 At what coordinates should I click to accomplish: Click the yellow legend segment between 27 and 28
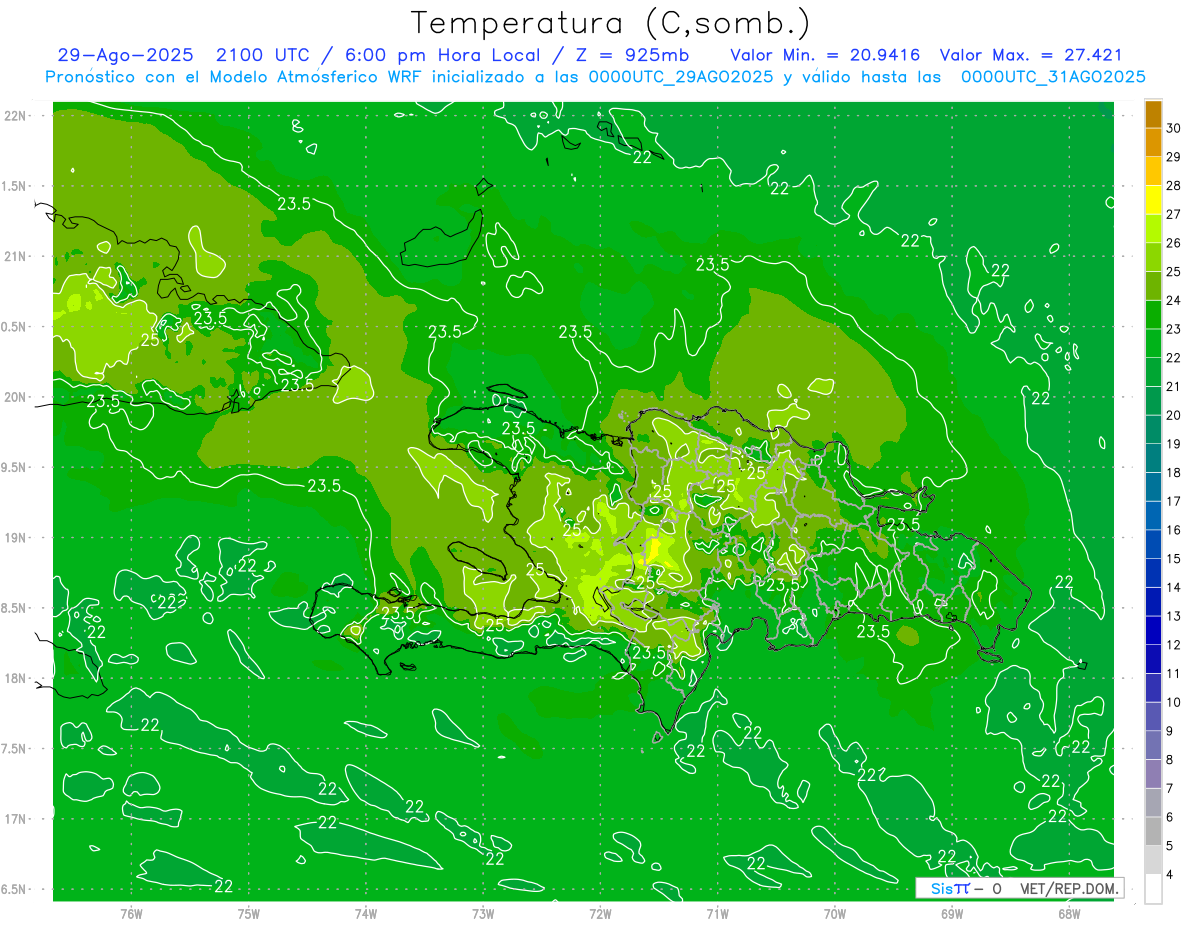1153,199
